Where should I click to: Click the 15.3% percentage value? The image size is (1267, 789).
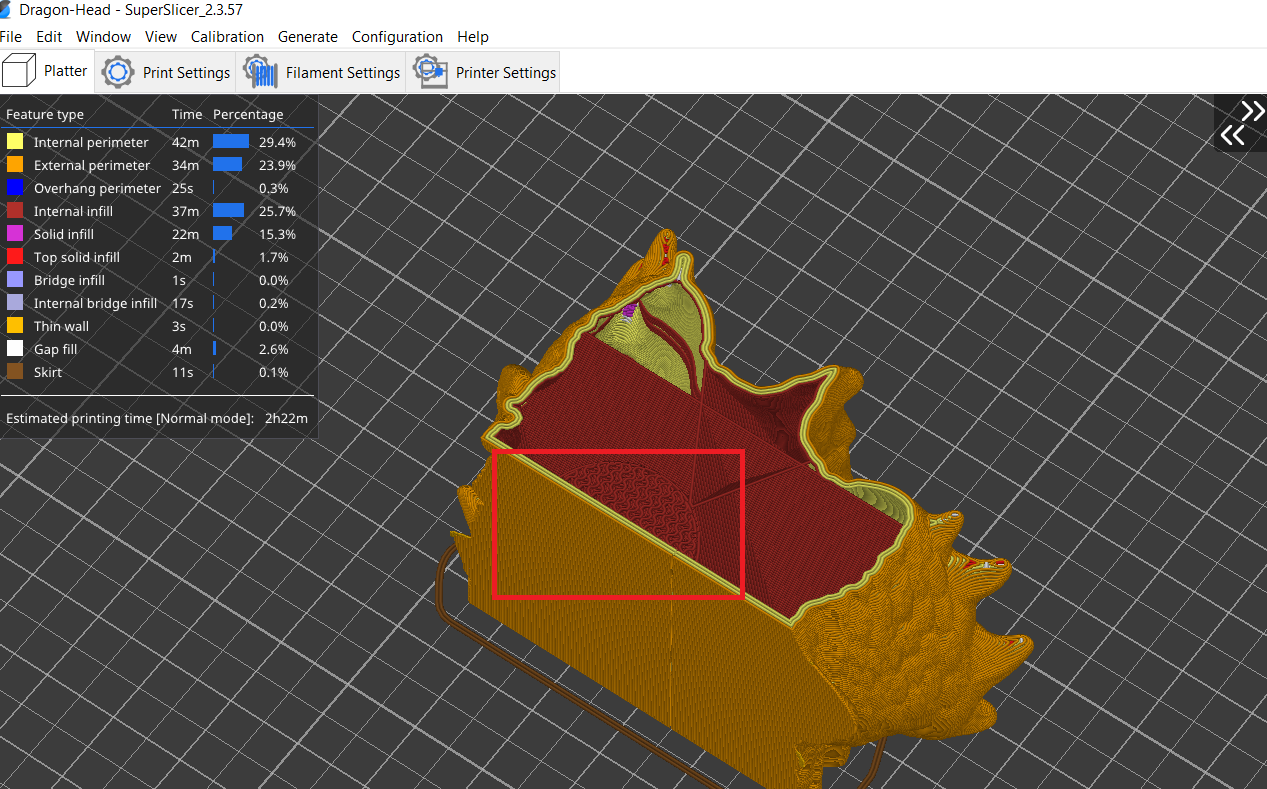pyautogui.click(x=277, y=235)
